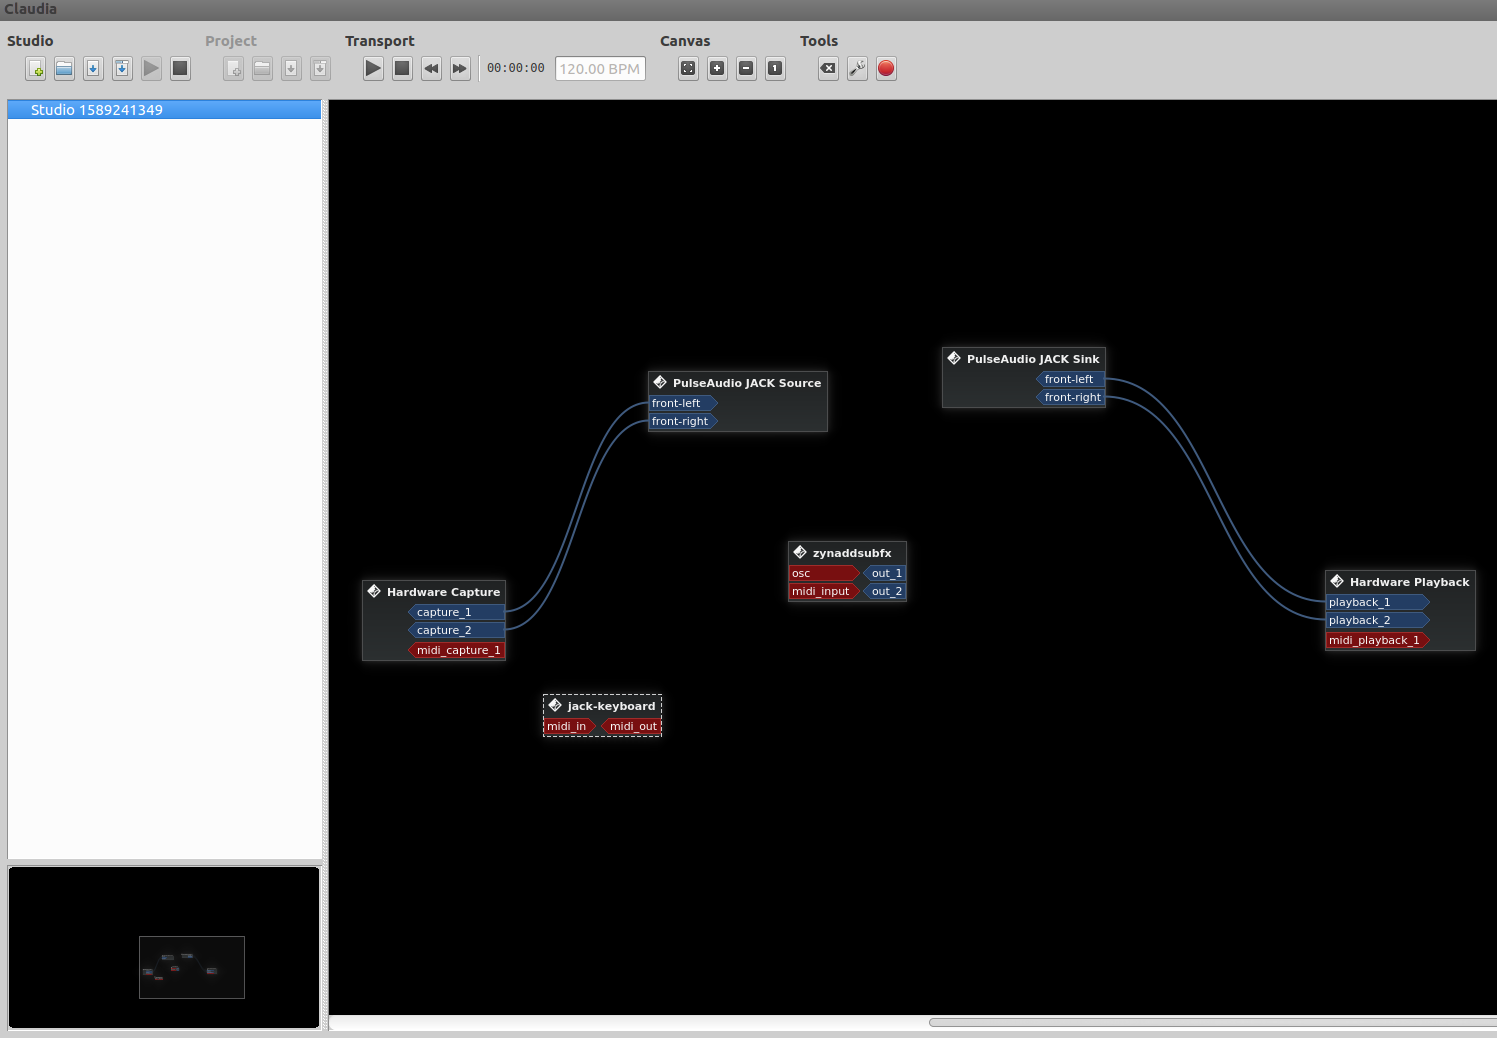The height and width of the screenshot is (1038, 1497).
Task: Click the Hardware Playback node diamond icon
Action: pyautogui.click(x=1337, y=581)
